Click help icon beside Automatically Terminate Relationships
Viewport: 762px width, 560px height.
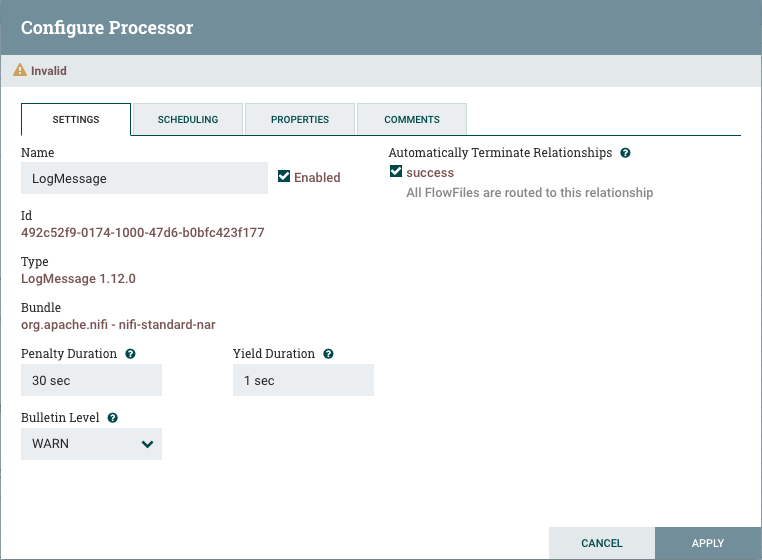pyautogui.click(x=626, y=153)
